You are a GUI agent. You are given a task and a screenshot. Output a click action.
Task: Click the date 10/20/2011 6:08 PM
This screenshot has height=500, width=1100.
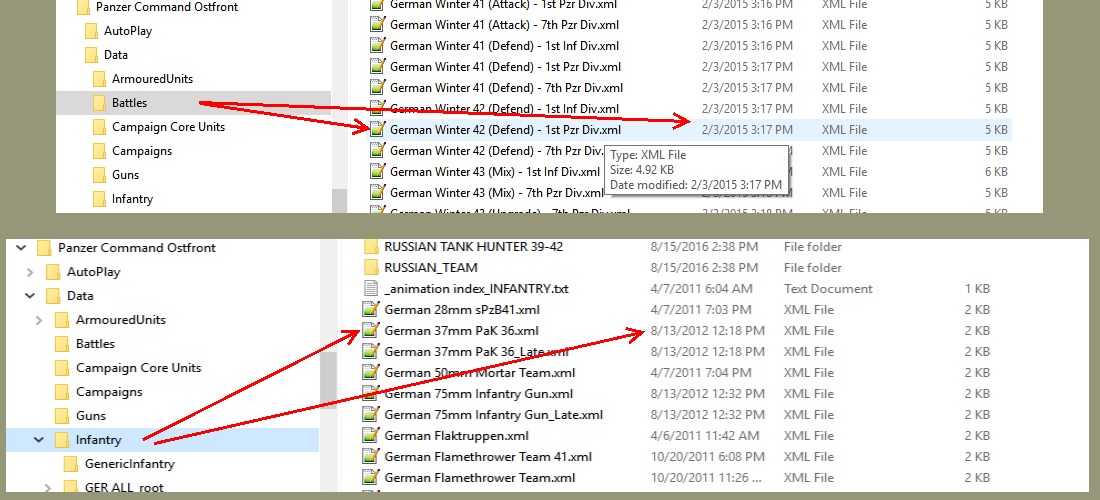(708, 457)
